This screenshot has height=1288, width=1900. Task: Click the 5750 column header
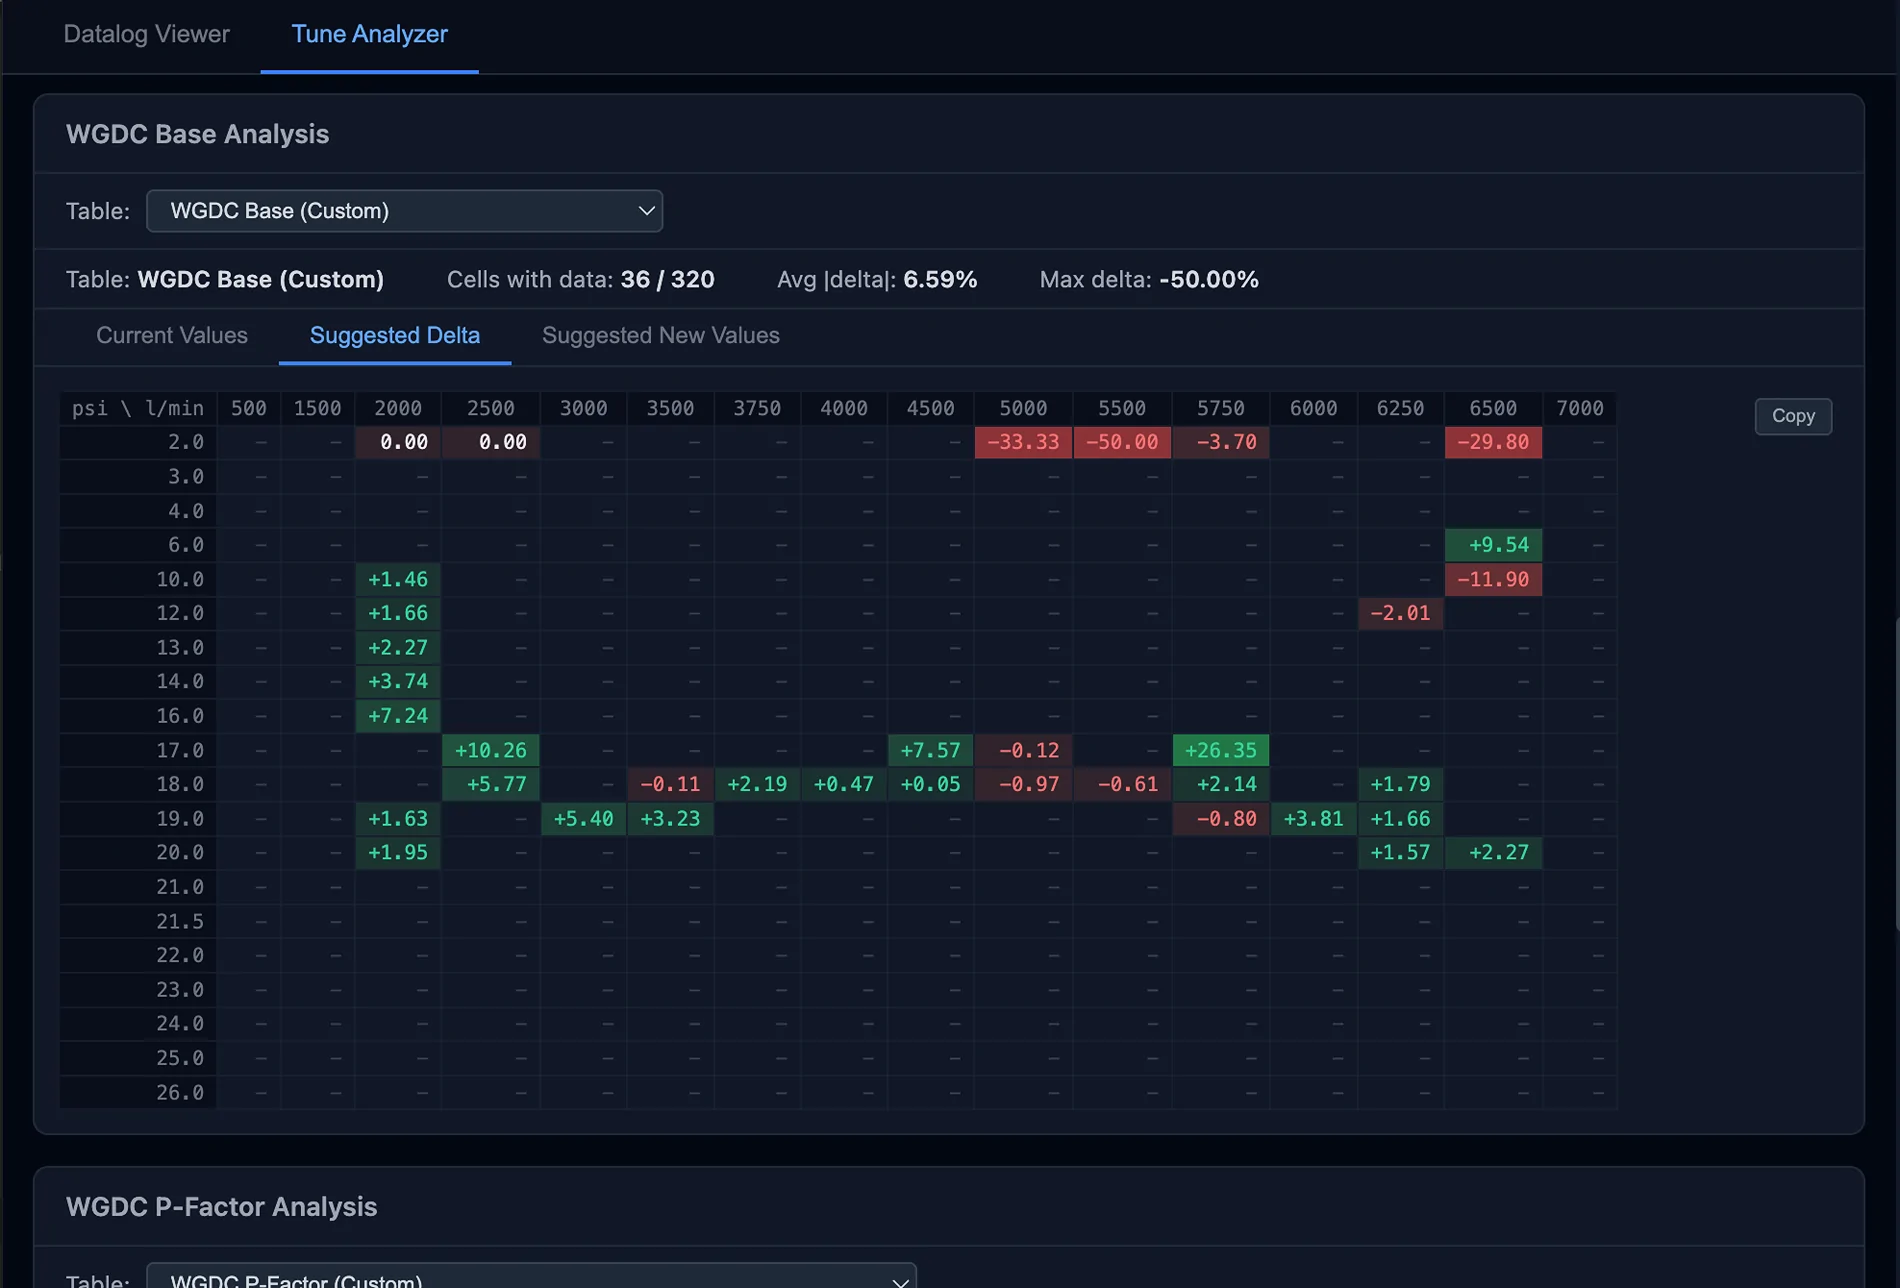coord(1221,408)
